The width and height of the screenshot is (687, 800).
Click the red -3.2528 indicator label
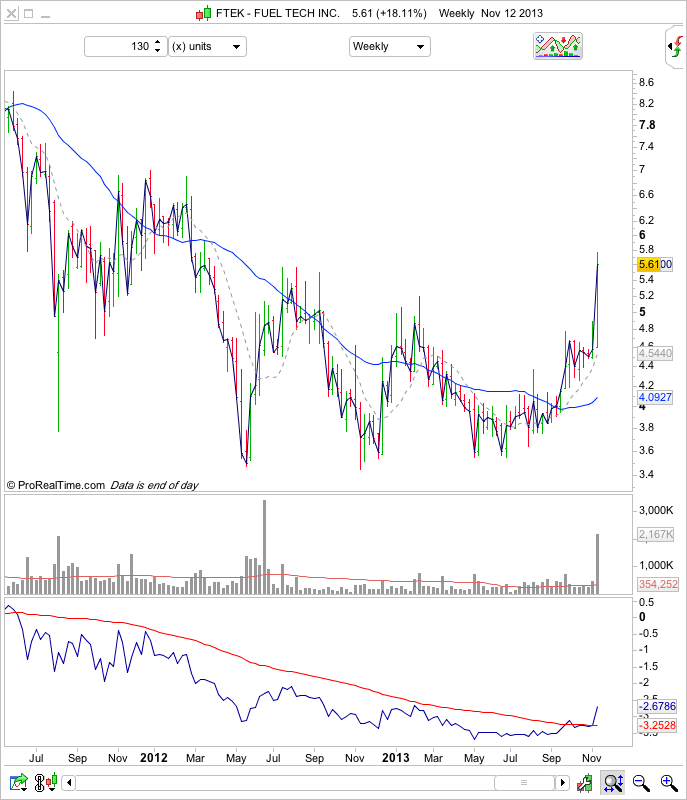tap(657, 725)
